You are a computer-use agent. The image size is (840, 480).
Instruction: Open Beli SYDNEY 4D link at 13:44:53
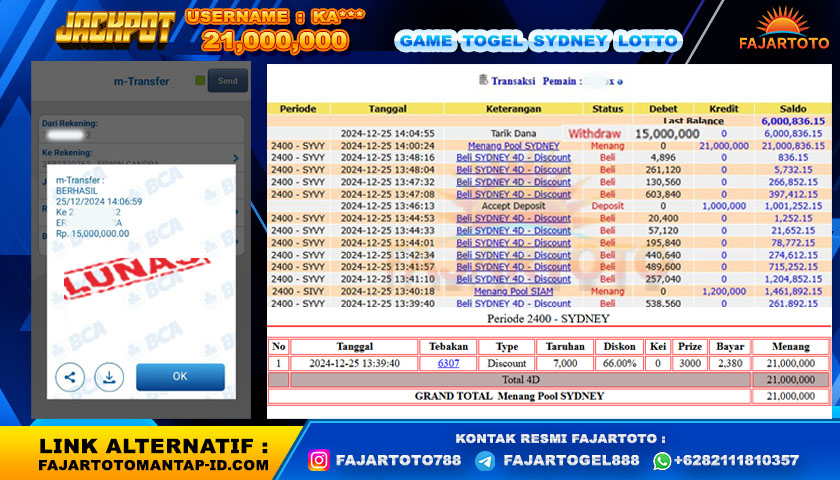[513, 218]
